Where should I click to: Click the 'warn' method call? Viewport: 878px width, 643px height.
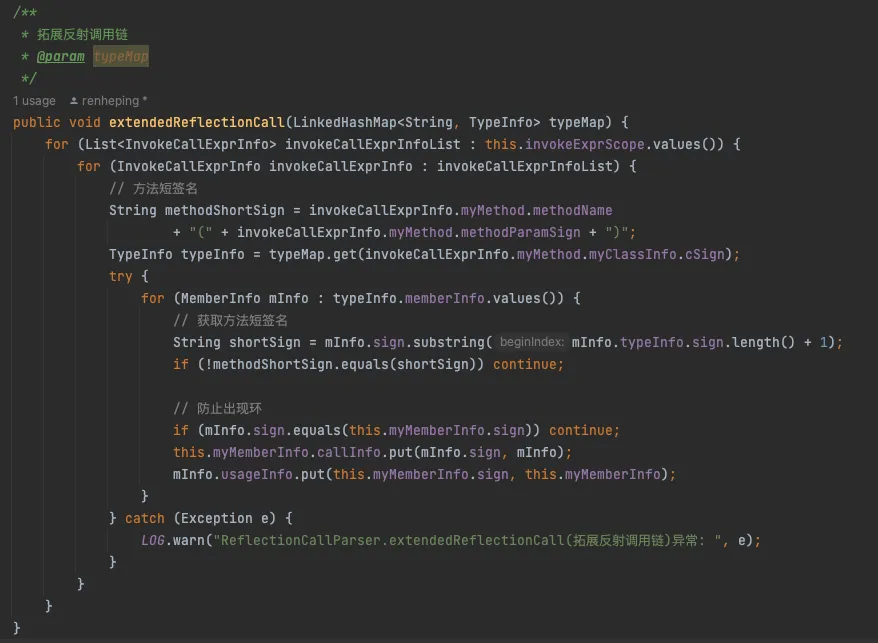point(189,541)
